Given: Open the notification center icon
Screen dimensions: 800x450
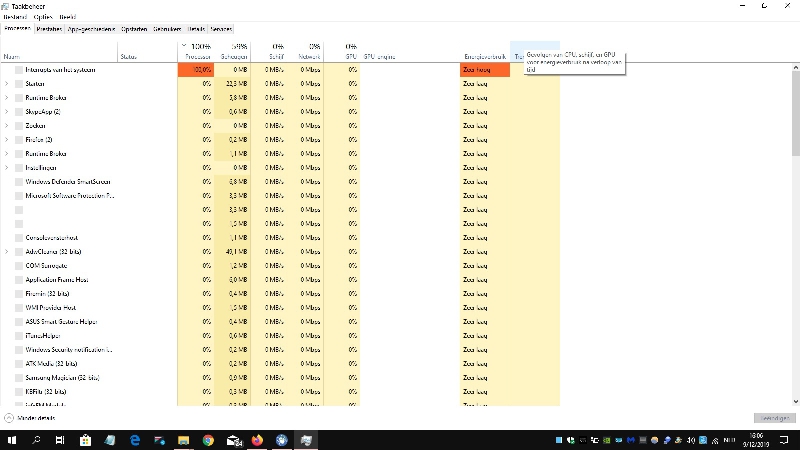Looking at the screenshot, I should [785, 439].
